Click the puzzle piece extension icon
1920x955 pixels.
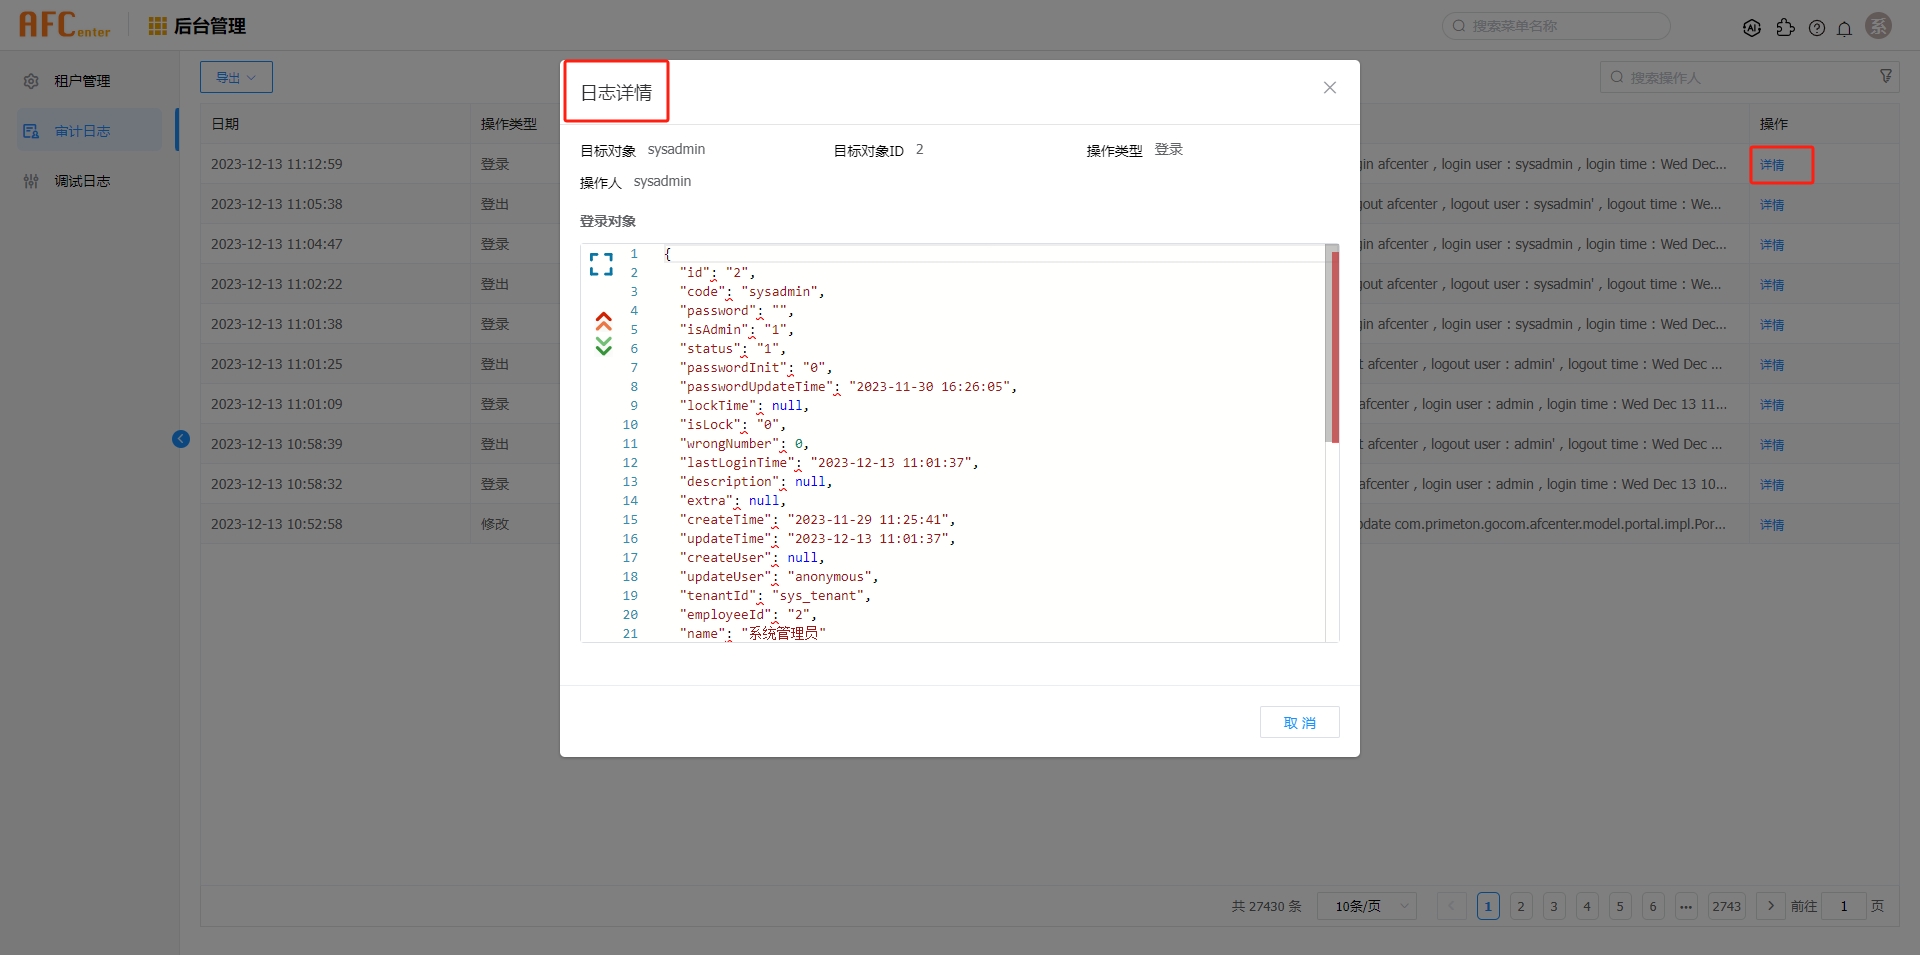coord(1785,28)
